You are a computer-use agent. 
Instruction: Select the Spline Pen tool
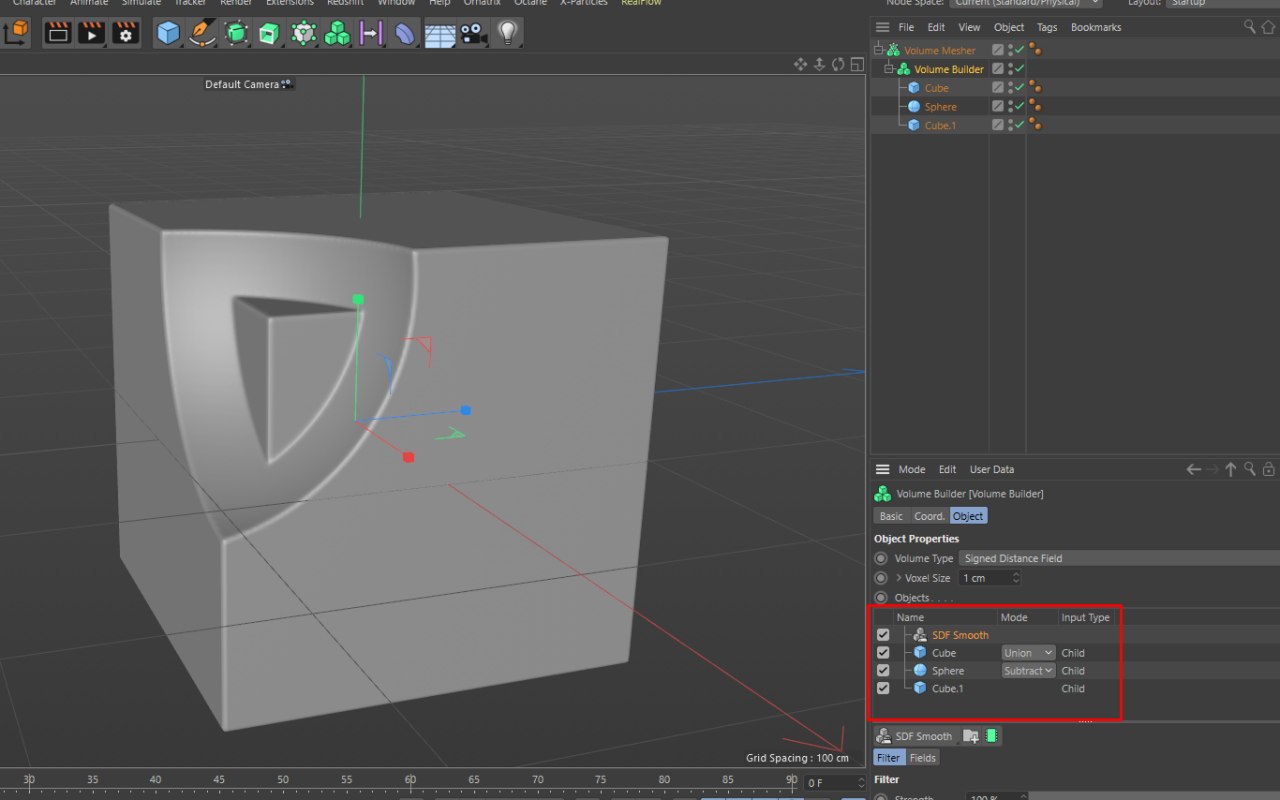202,33
